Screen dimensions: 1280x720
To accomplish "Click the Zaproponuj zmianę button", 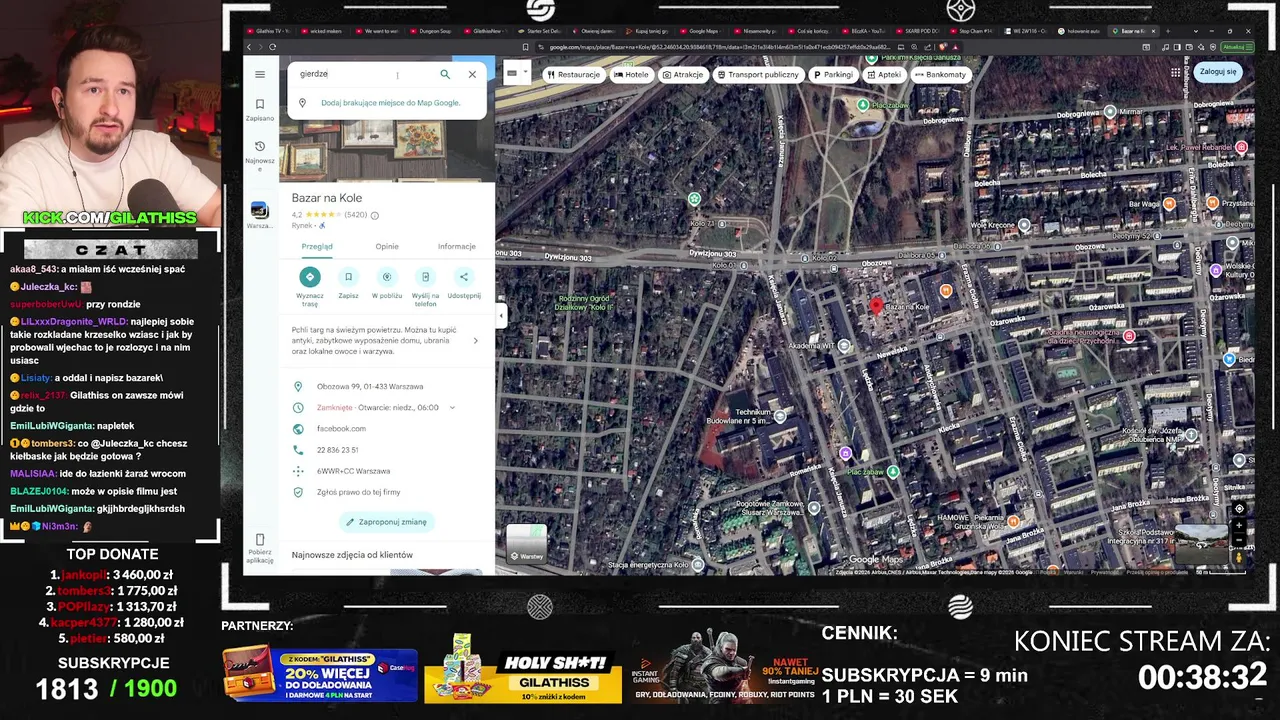I will [386, 522].
